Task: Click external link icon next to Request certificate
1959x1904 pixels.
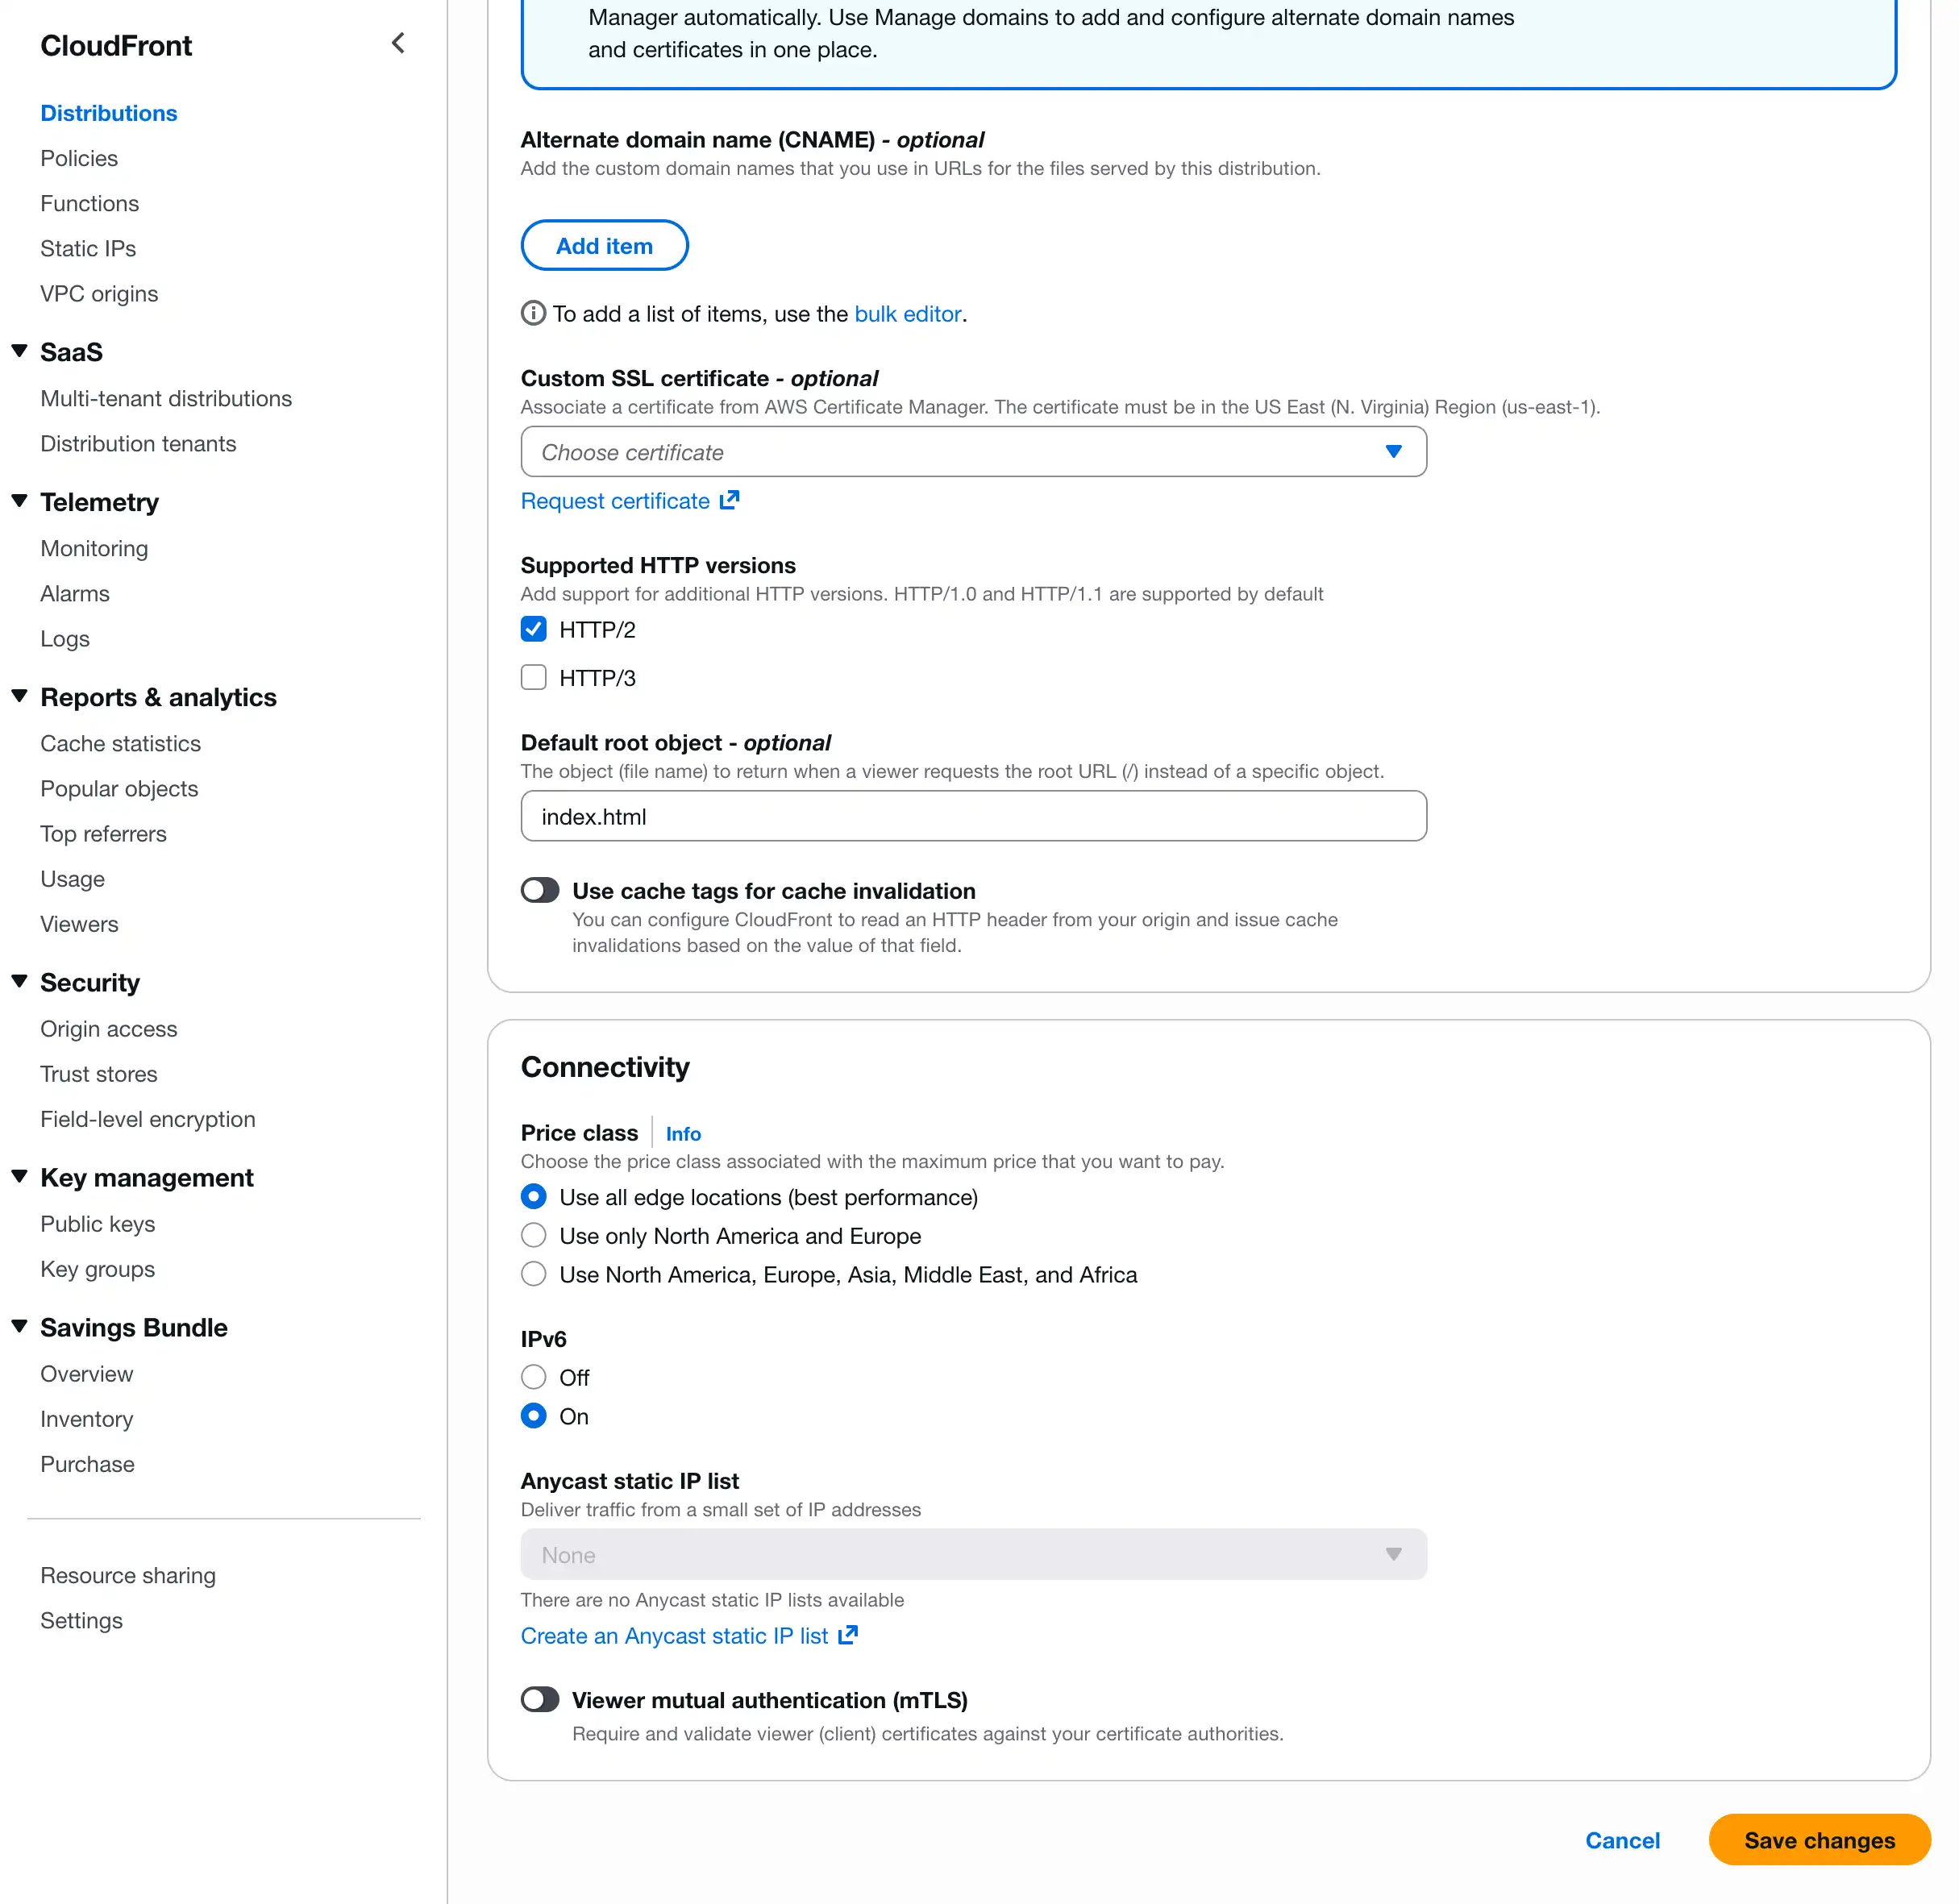Action: [x=729, y=500]
